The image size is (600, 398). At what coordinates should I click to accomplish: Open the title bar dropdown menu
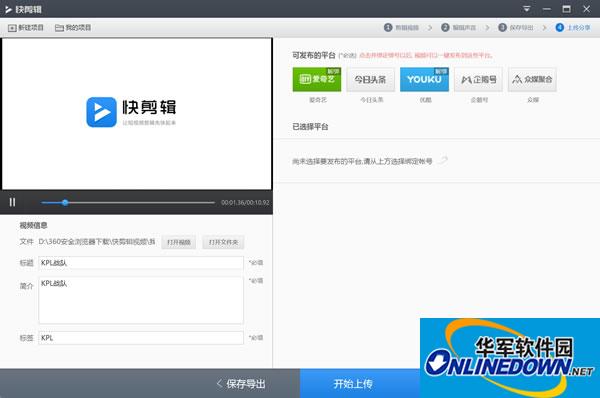click(527, 9)
